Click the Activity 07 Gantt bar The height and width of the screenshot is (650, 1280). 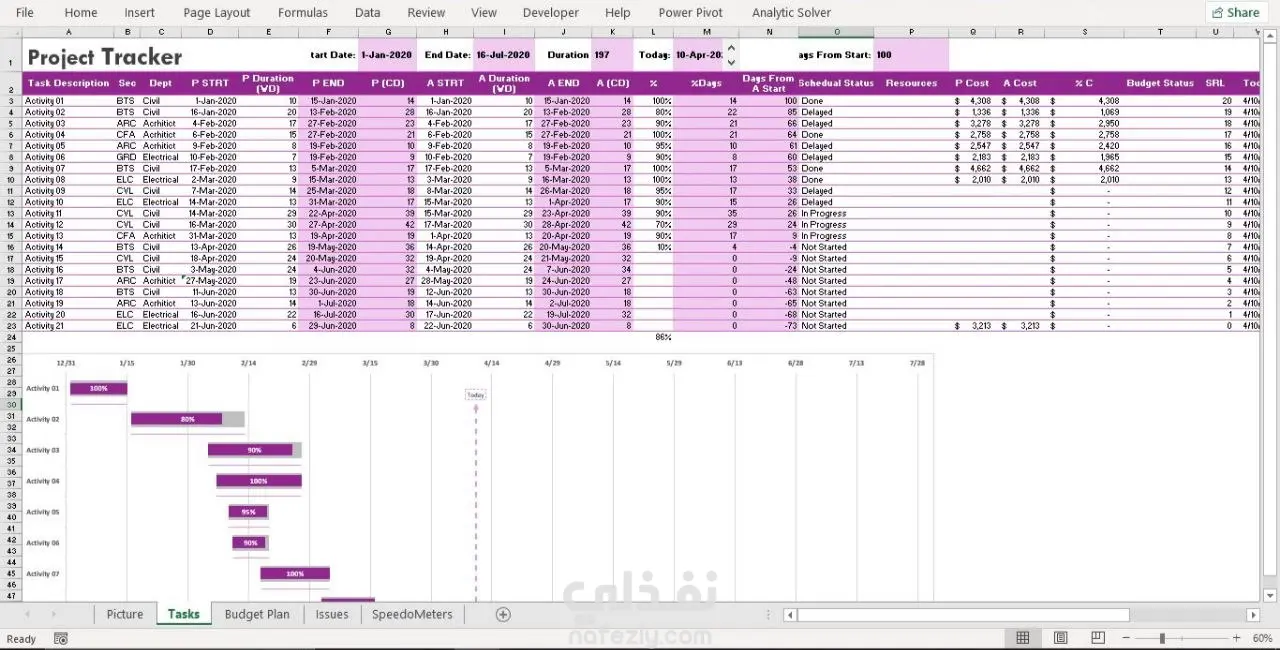coord(295,574)
